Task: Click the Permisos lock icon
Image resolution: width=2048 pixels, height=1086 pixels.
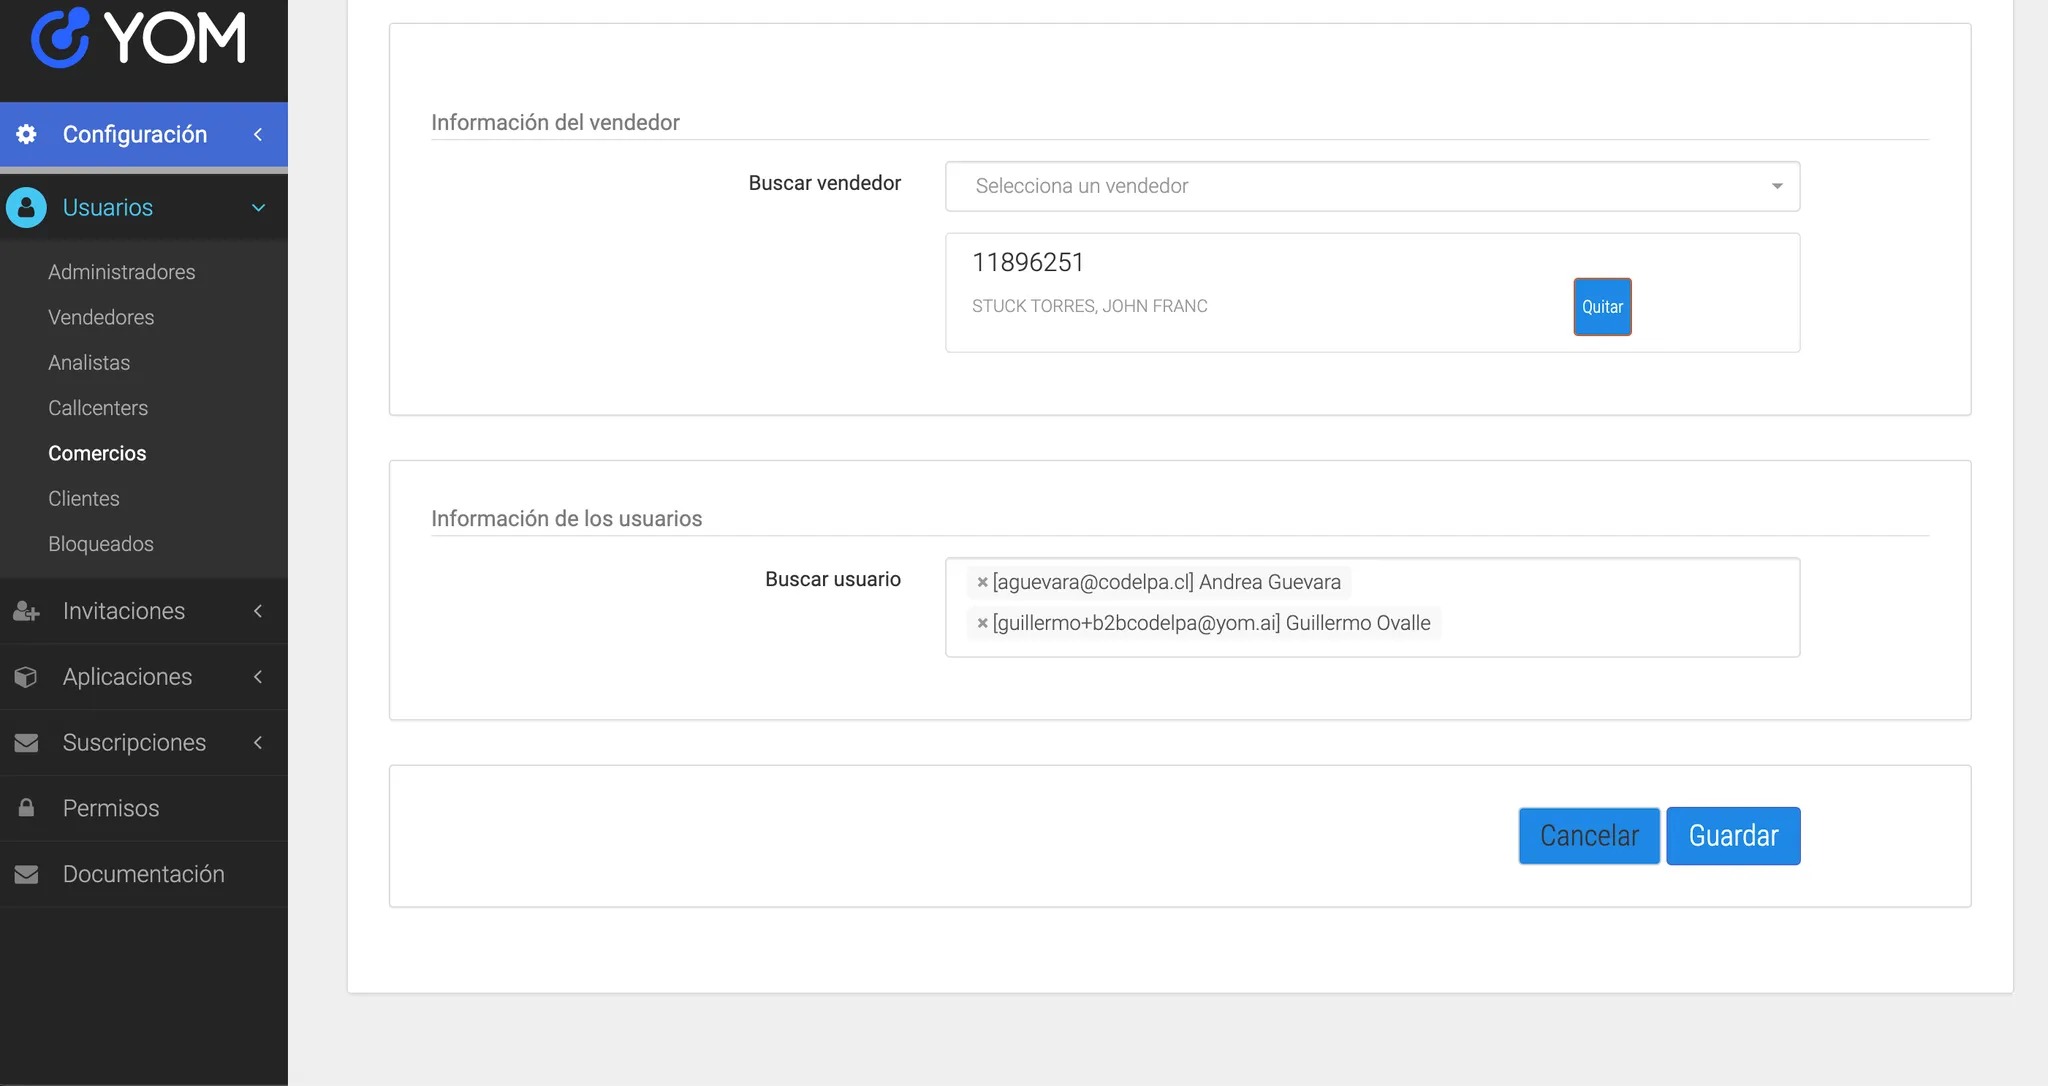Action: click(x=27, y=808)
